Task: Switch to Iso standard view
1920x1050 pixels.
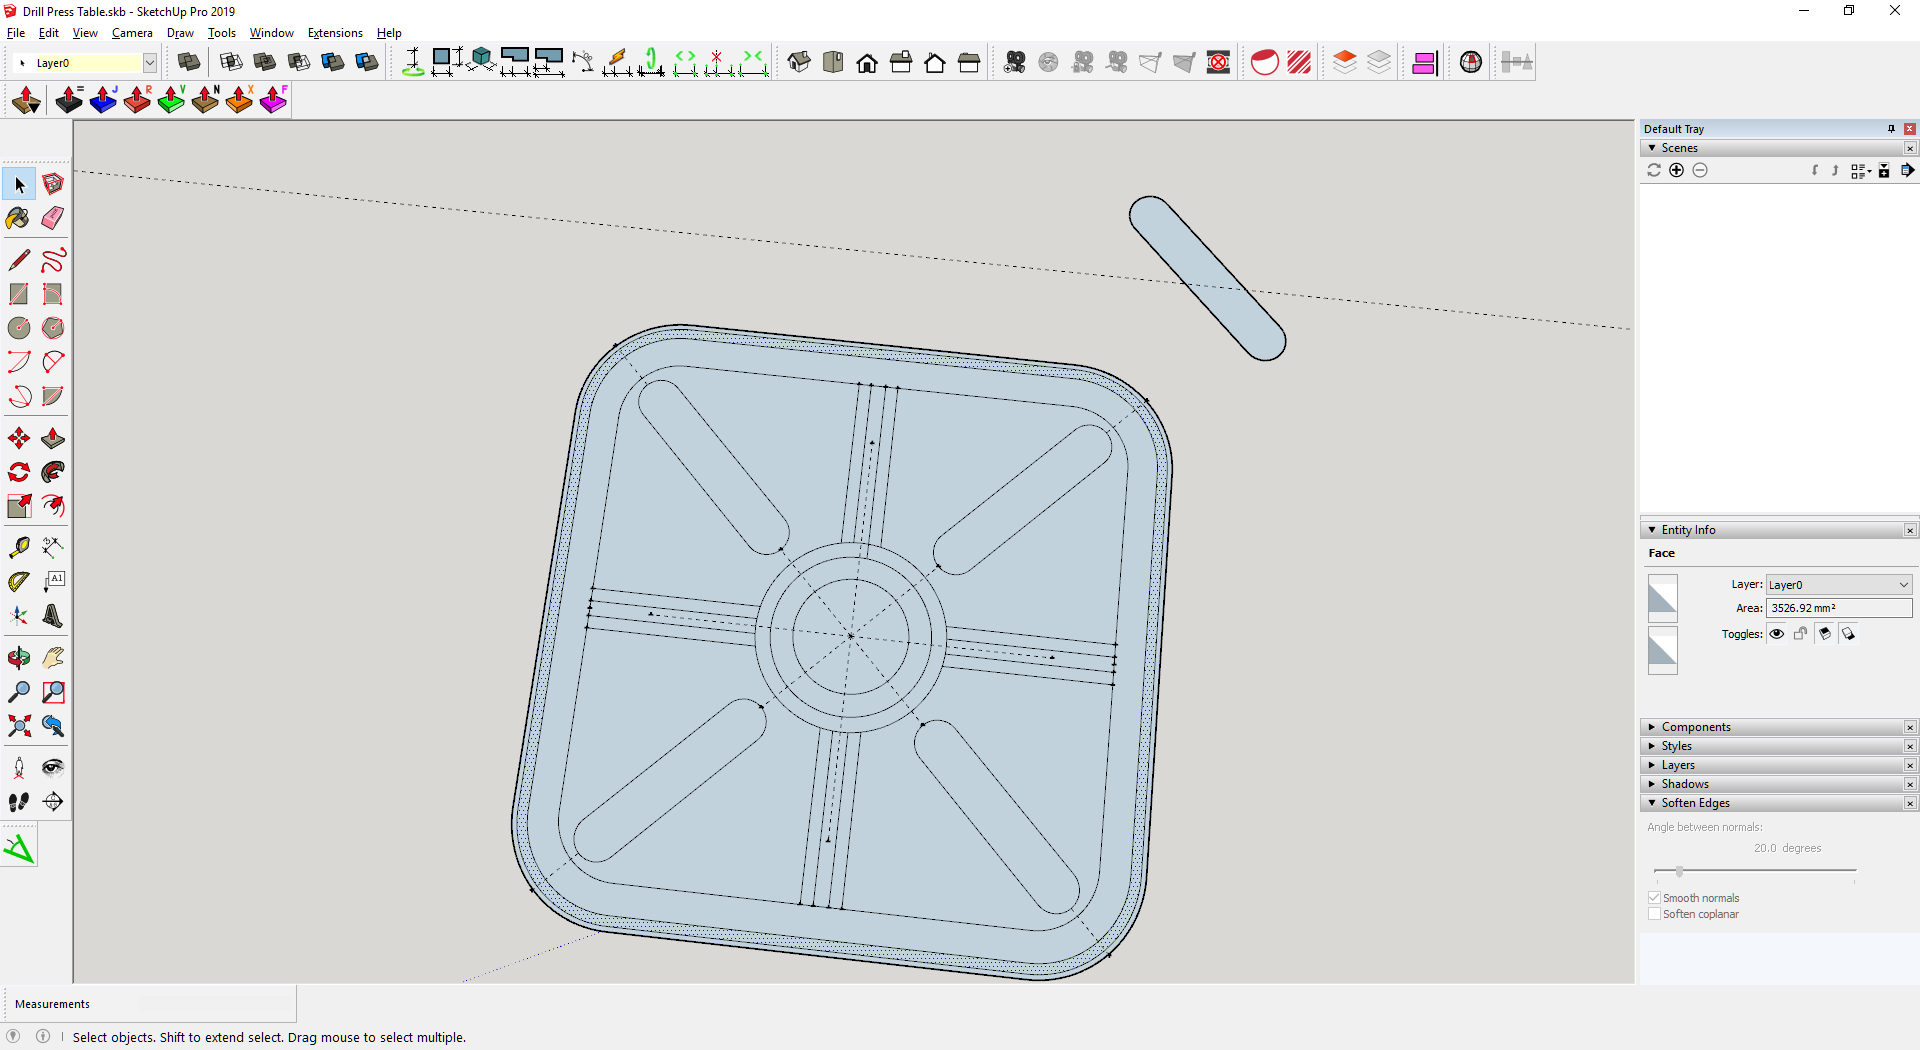Action: pyautogui.click(x=798, y=63)
